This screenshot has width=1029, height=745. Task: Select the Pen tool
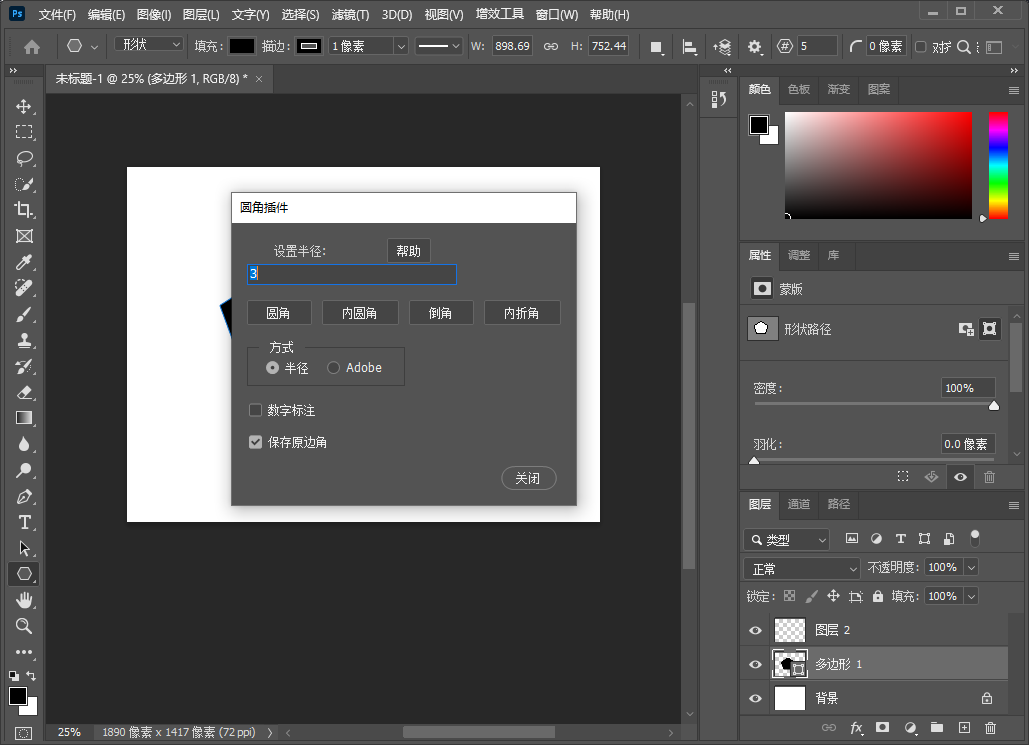(x=24, y=496)
